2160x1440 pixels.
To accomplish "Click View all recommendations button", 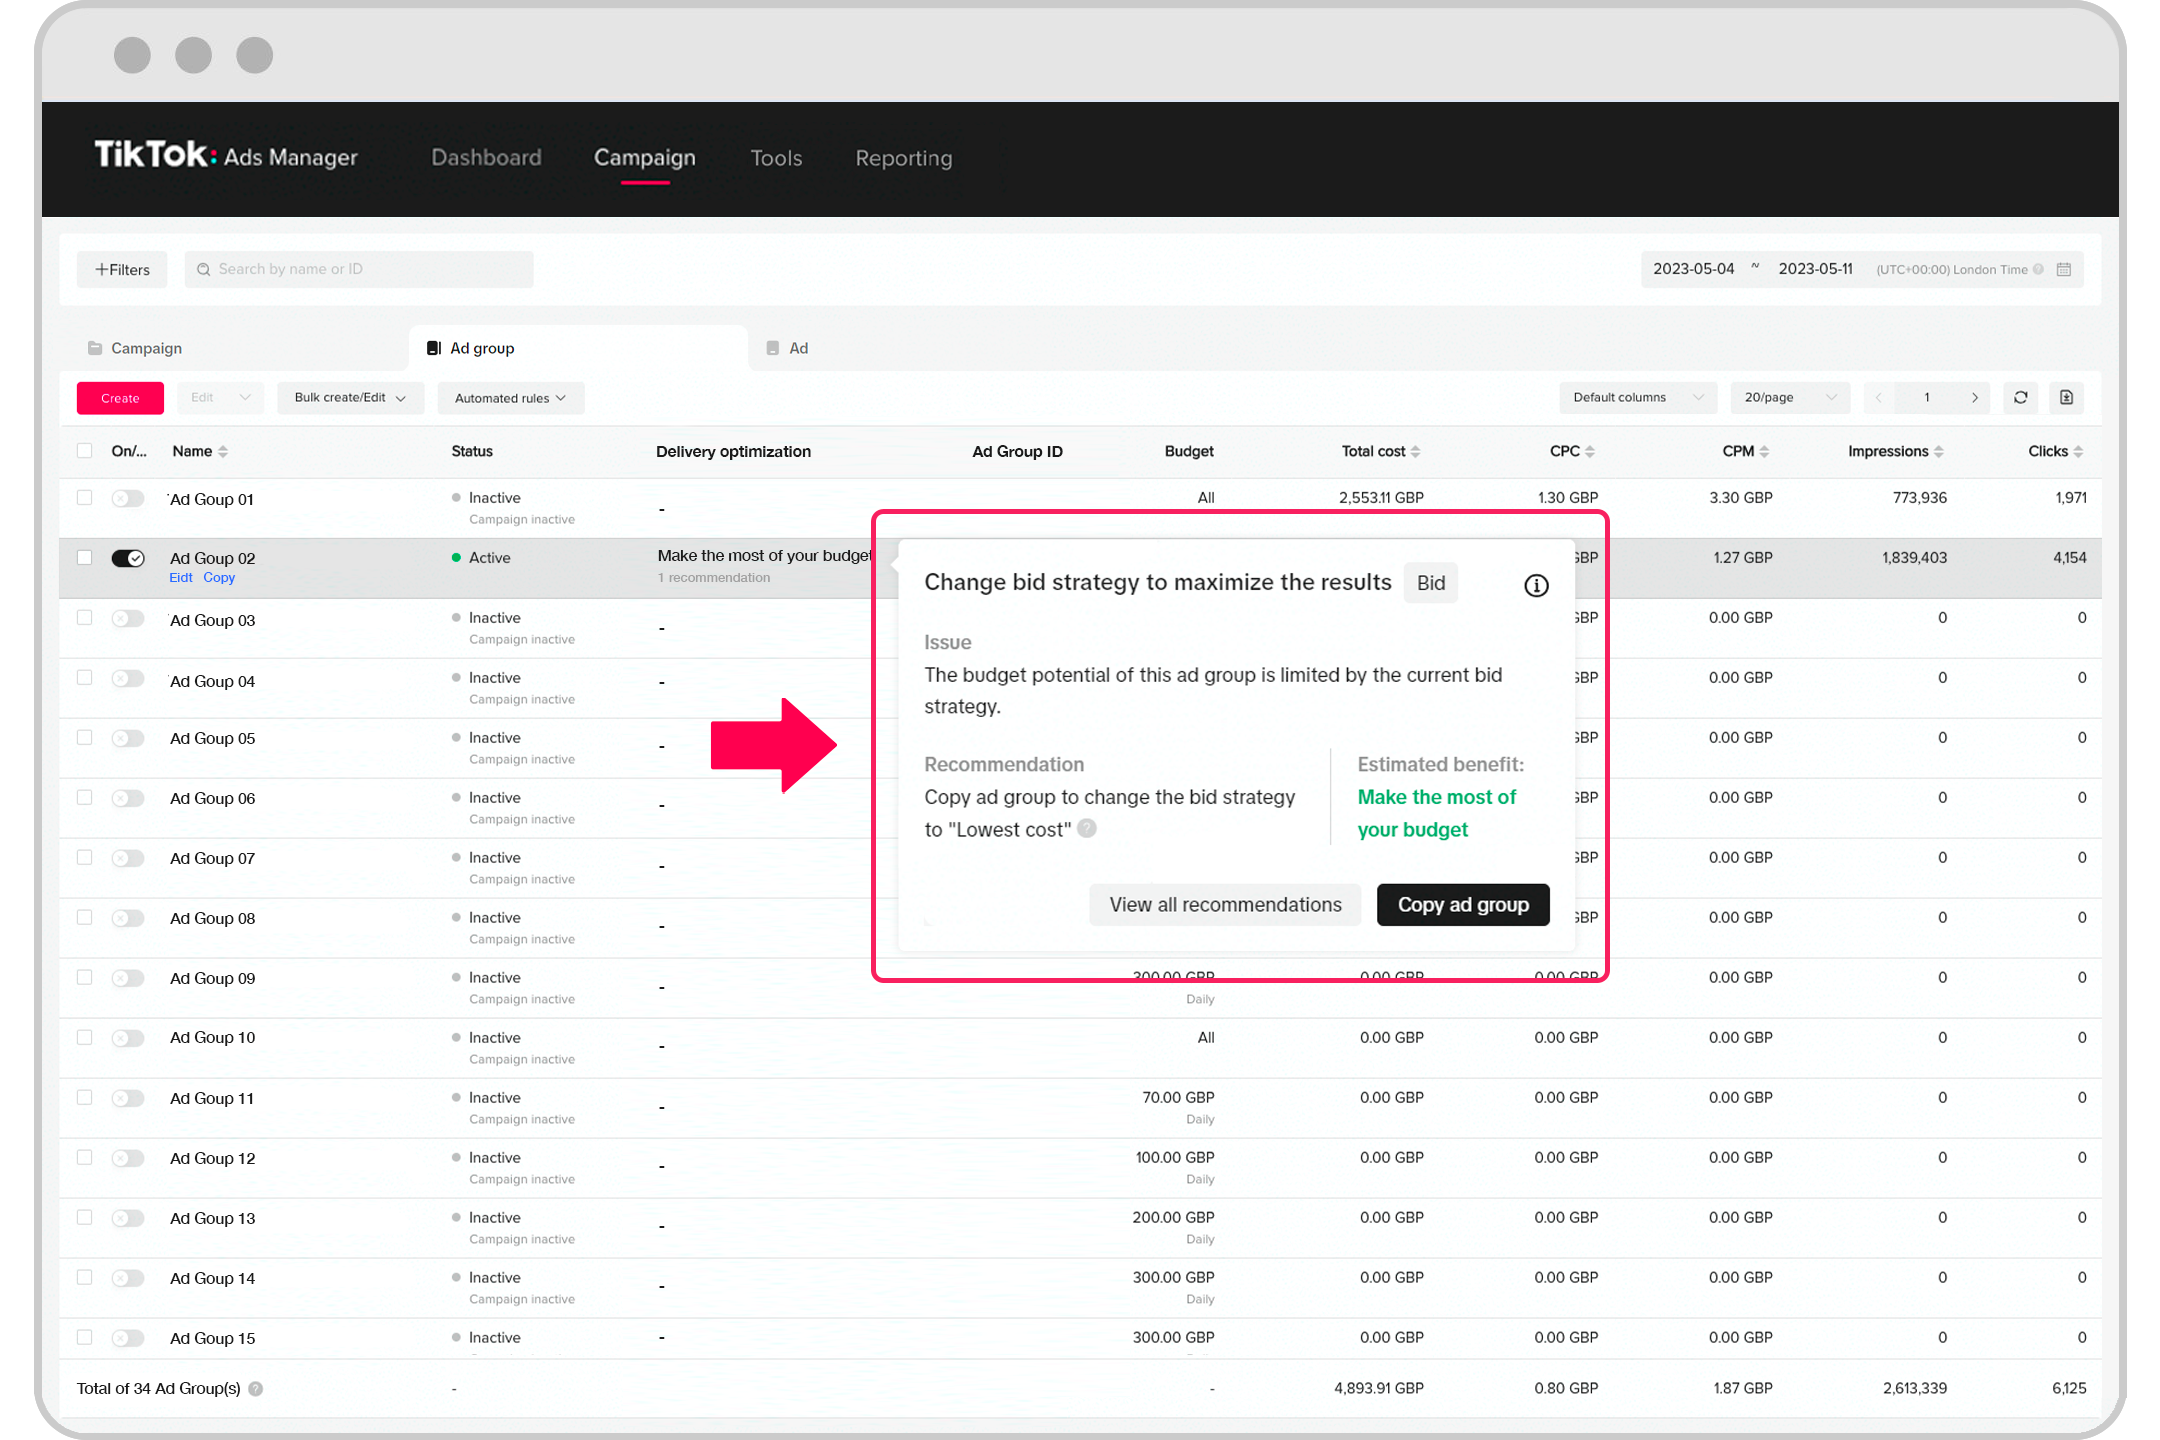I will [1225, 903].
